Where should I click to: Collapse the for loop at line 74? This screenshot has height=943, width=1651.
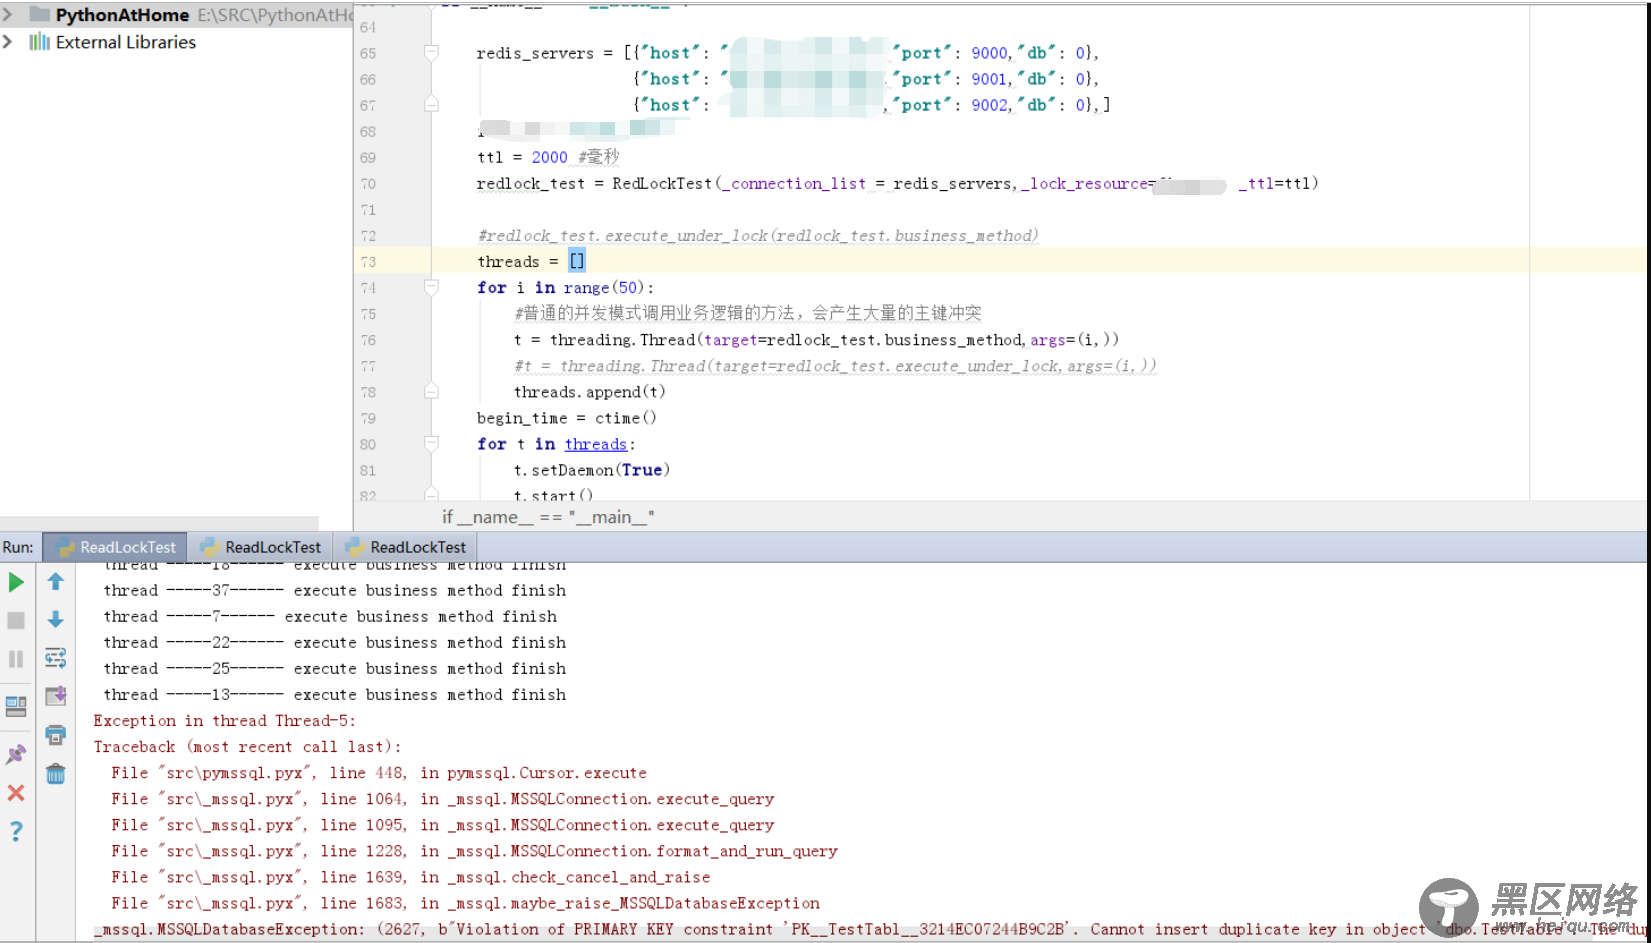click(x=431, y=288)
